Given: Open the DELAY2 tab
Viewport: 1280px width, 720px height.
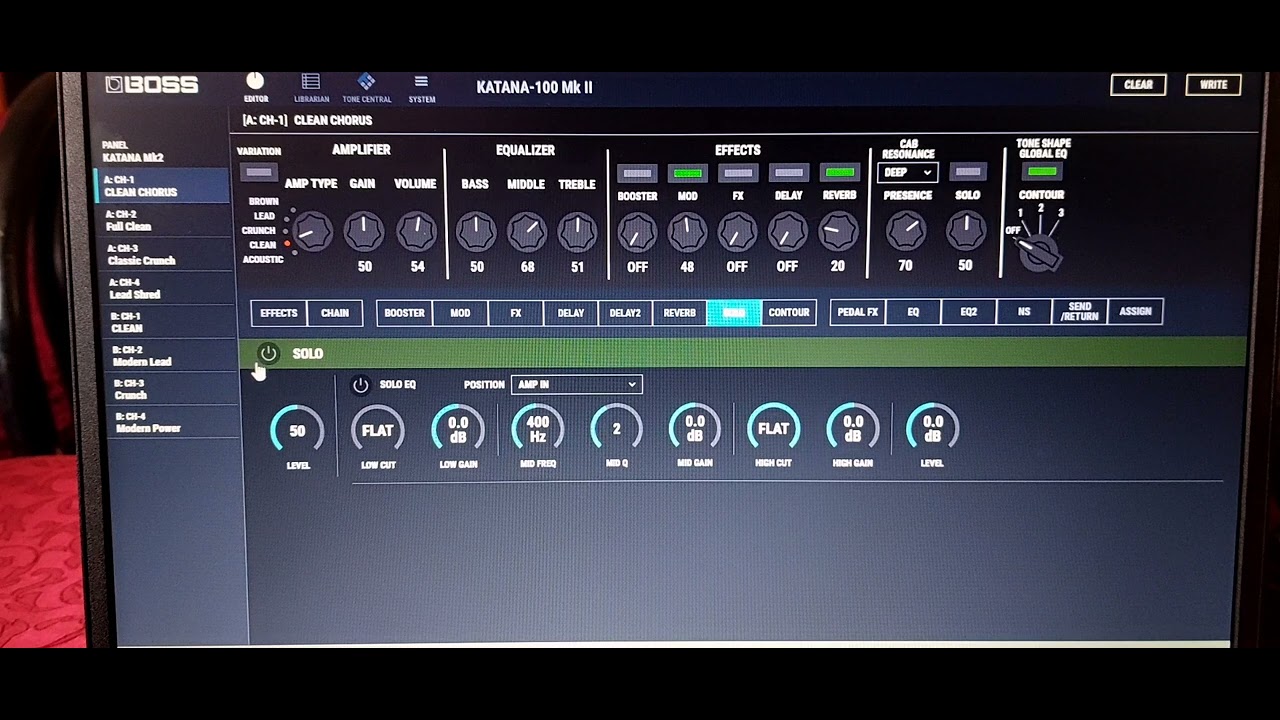Looking at the screenshot, I should pos(625,313).
